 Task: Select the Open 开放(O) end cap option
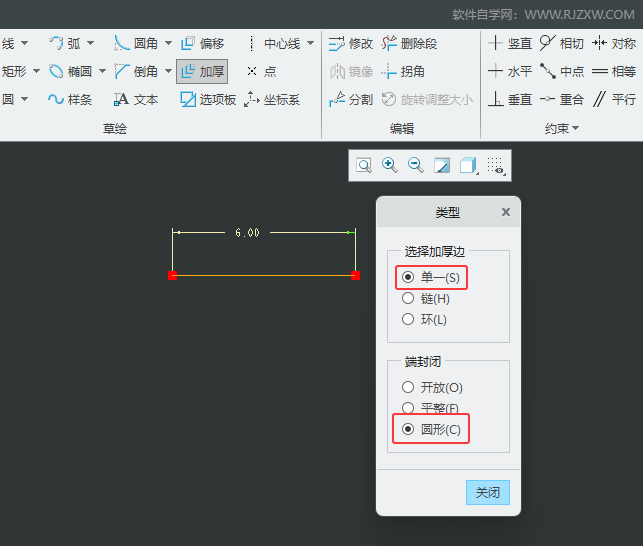432,387
